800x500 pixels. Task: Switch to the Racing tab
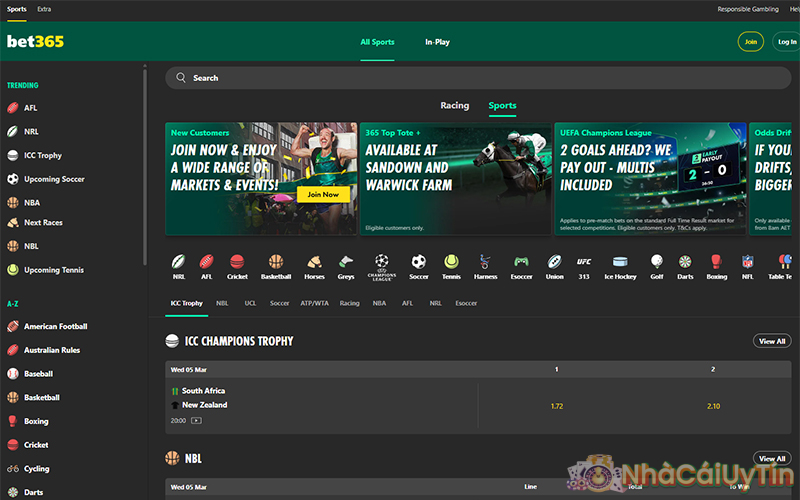455,105
